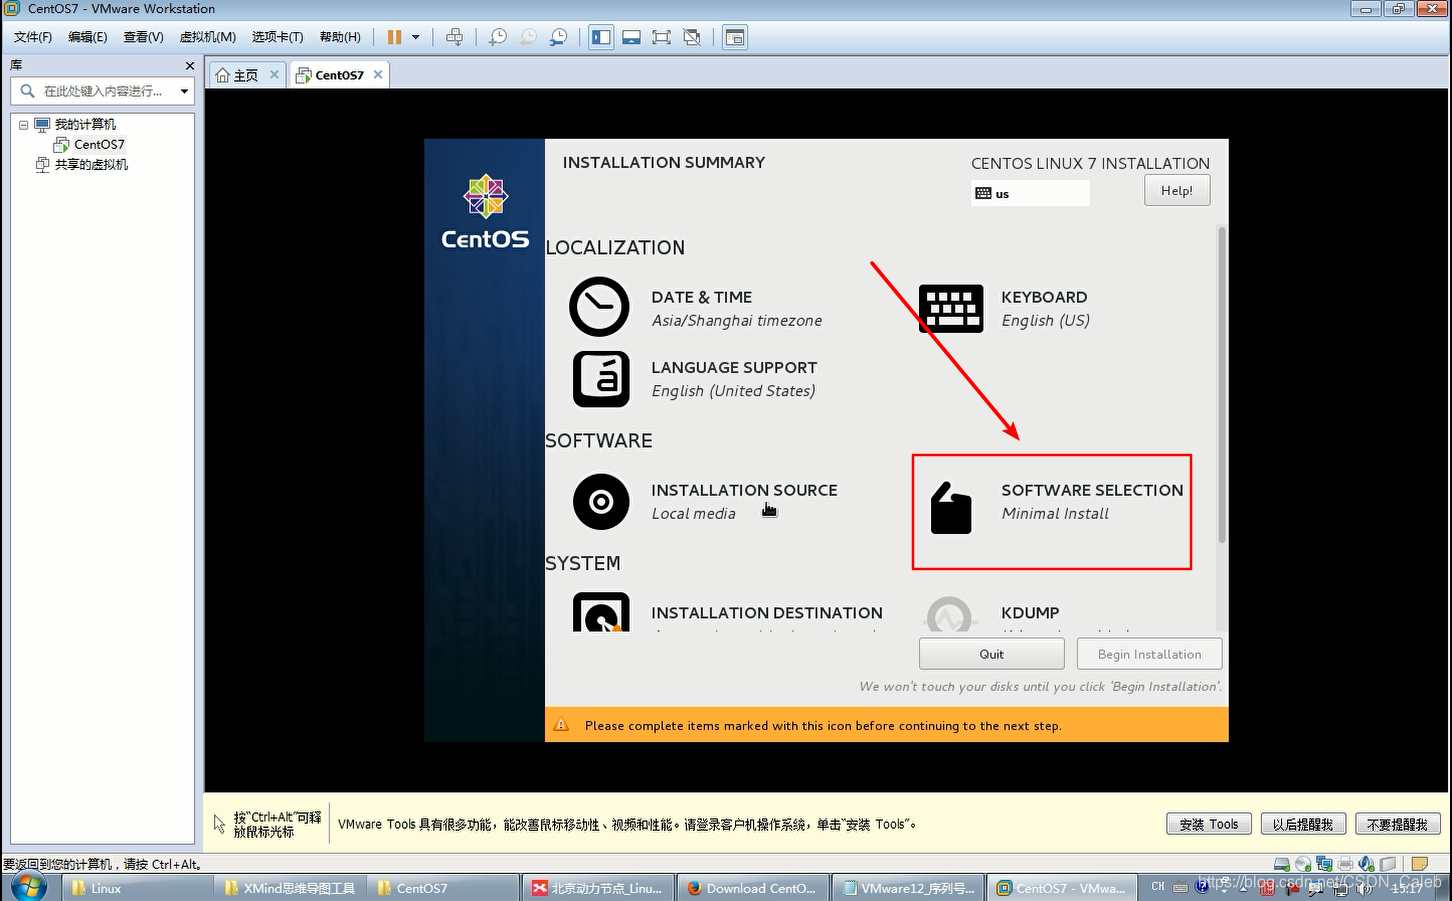The height and width of the screenshot is (901, 1452).
Task: Close the 主页 tab
Action: click(274, 74)
